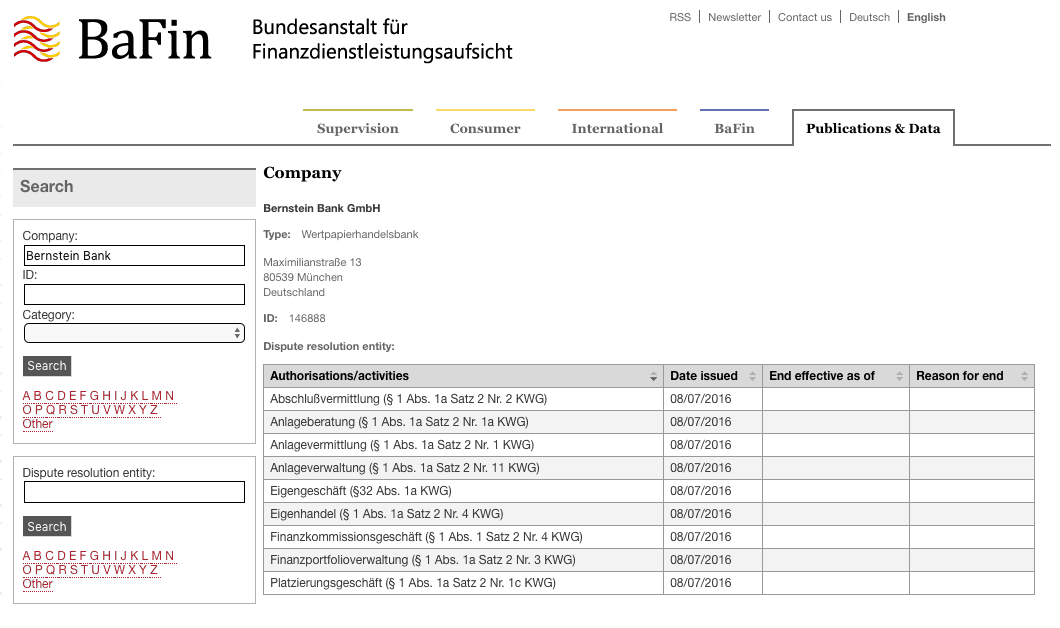Viewport: 1060px width, 628px height.
Task: Switch language to English
Action: (926, 18)
